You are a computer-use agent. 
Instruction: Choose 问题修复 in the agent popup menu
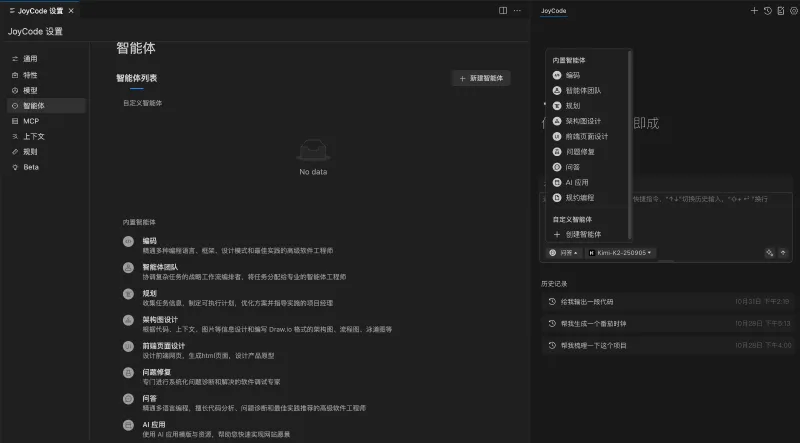pos(588,152)
